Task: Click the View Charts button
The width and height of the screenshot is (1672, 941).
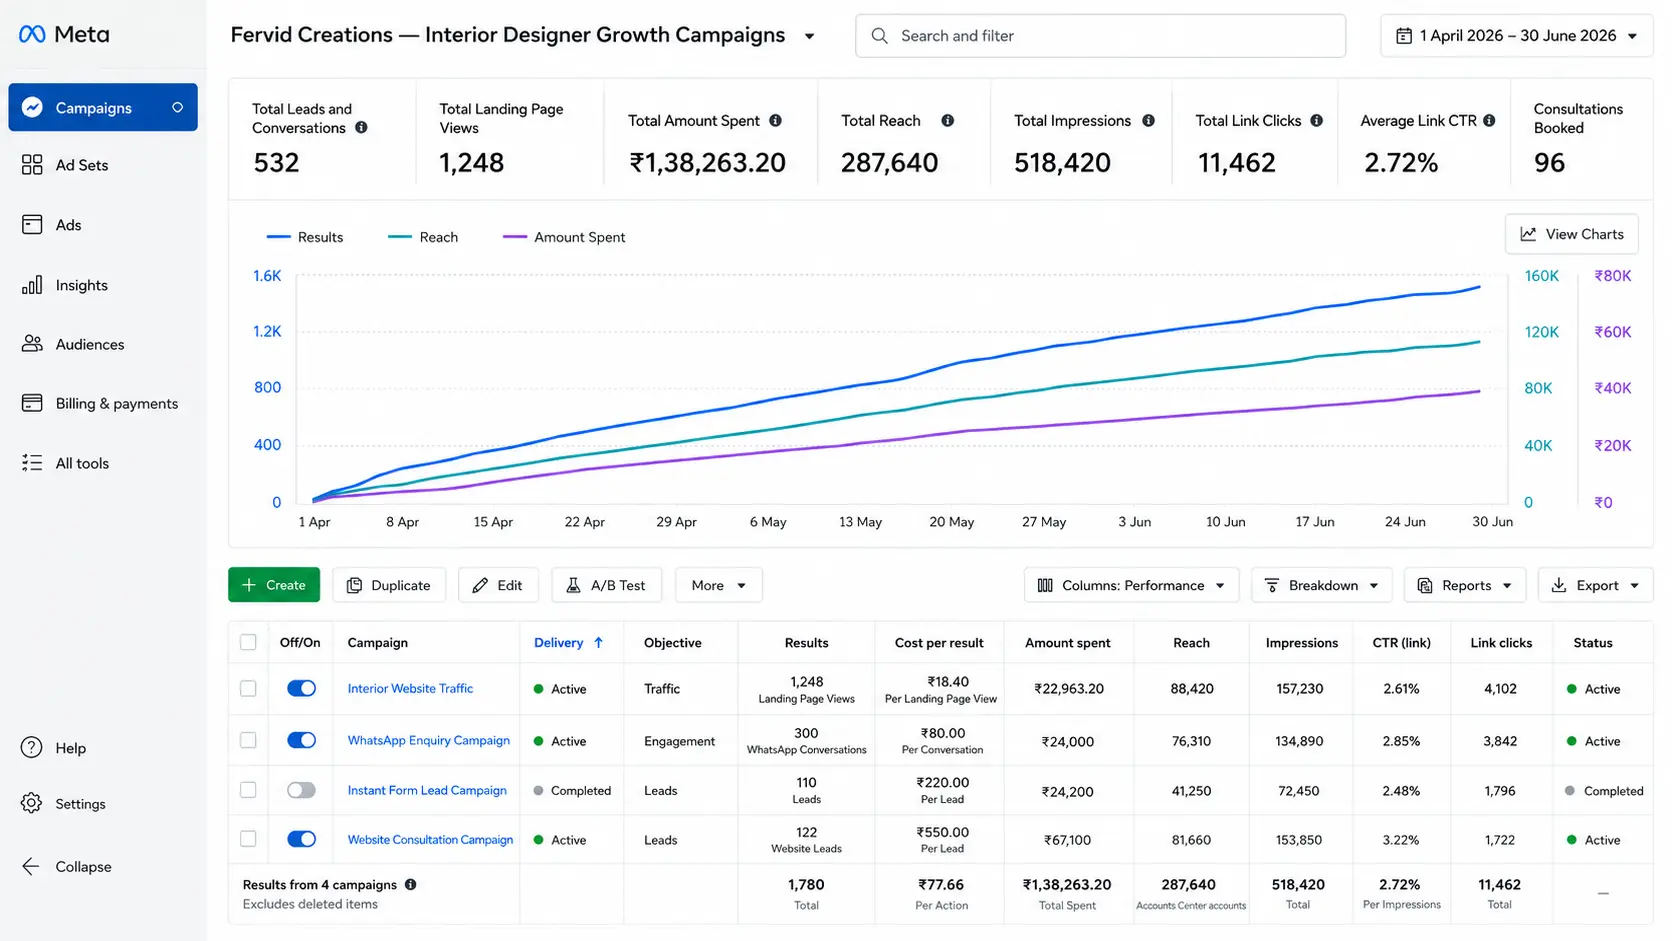Action: (x=1571, y=234)
